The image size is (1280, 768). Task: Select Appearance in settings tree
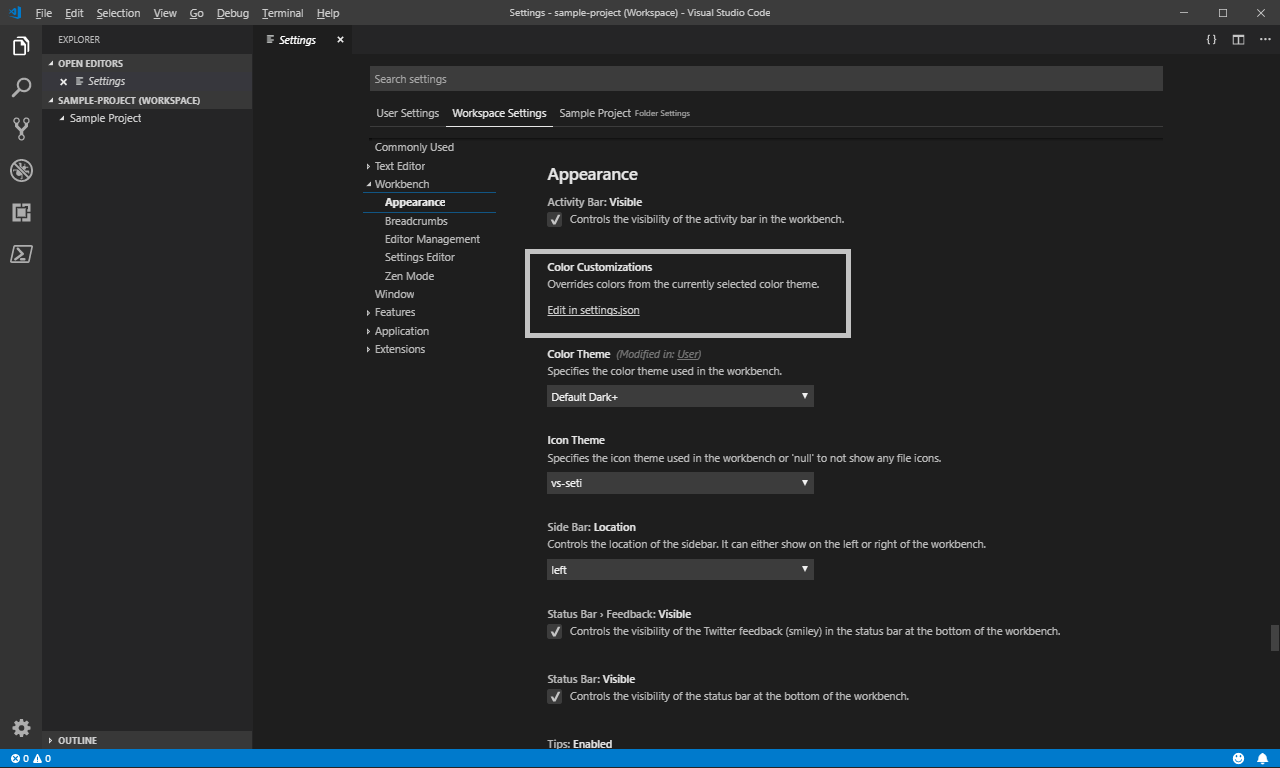click(x=414, y=202)
